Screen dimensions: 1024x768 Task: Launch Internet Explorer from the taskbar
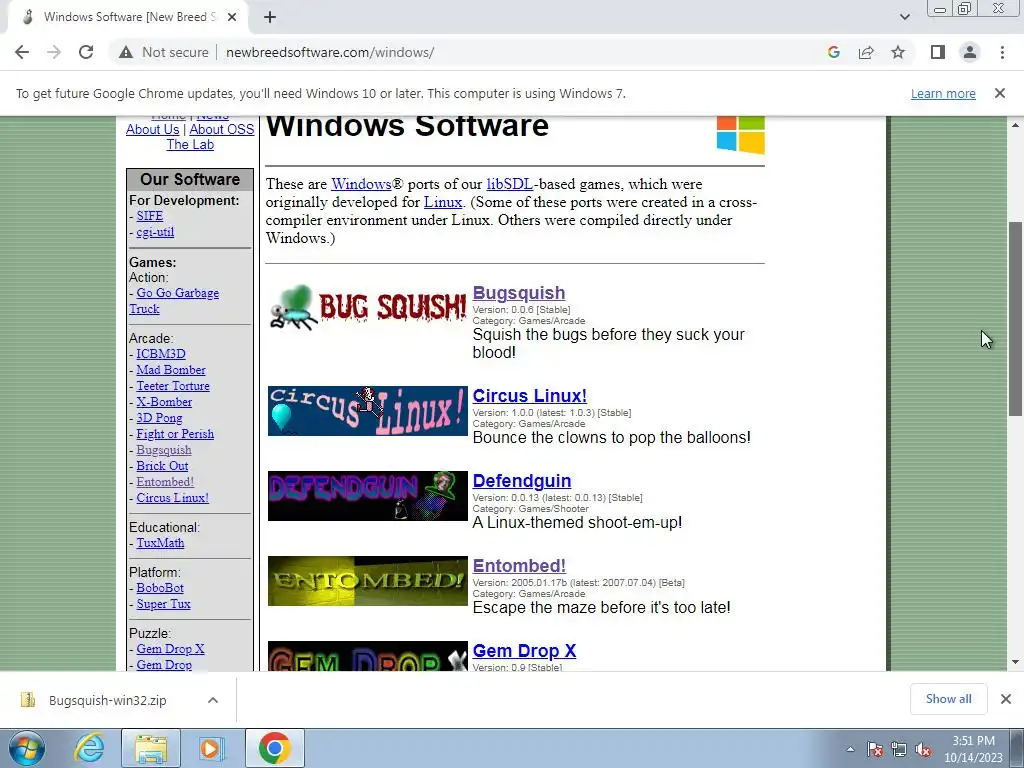[89, 748]
